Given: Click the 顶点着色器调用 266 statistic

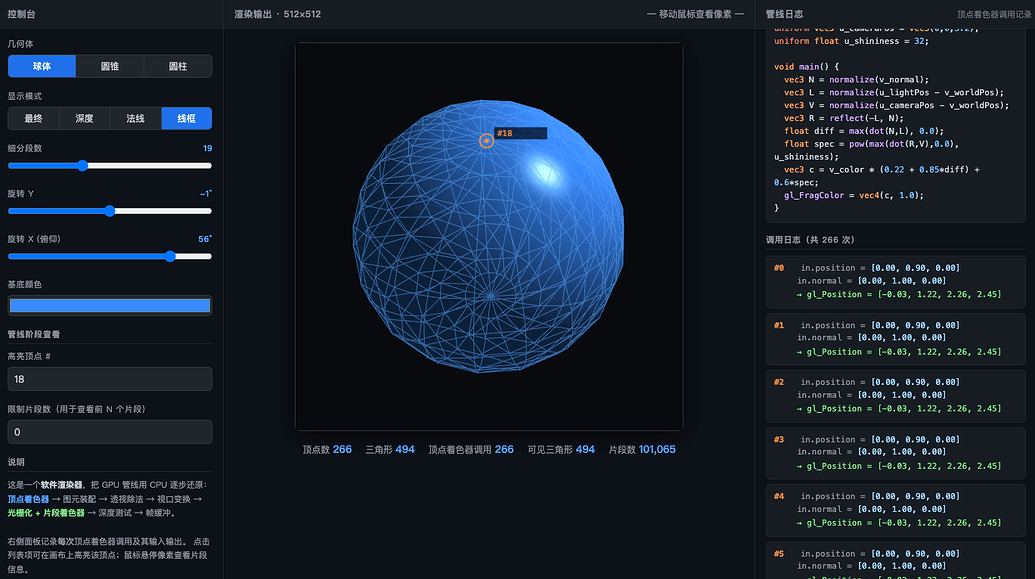Looking at the screenshot, I should [471, 450].
